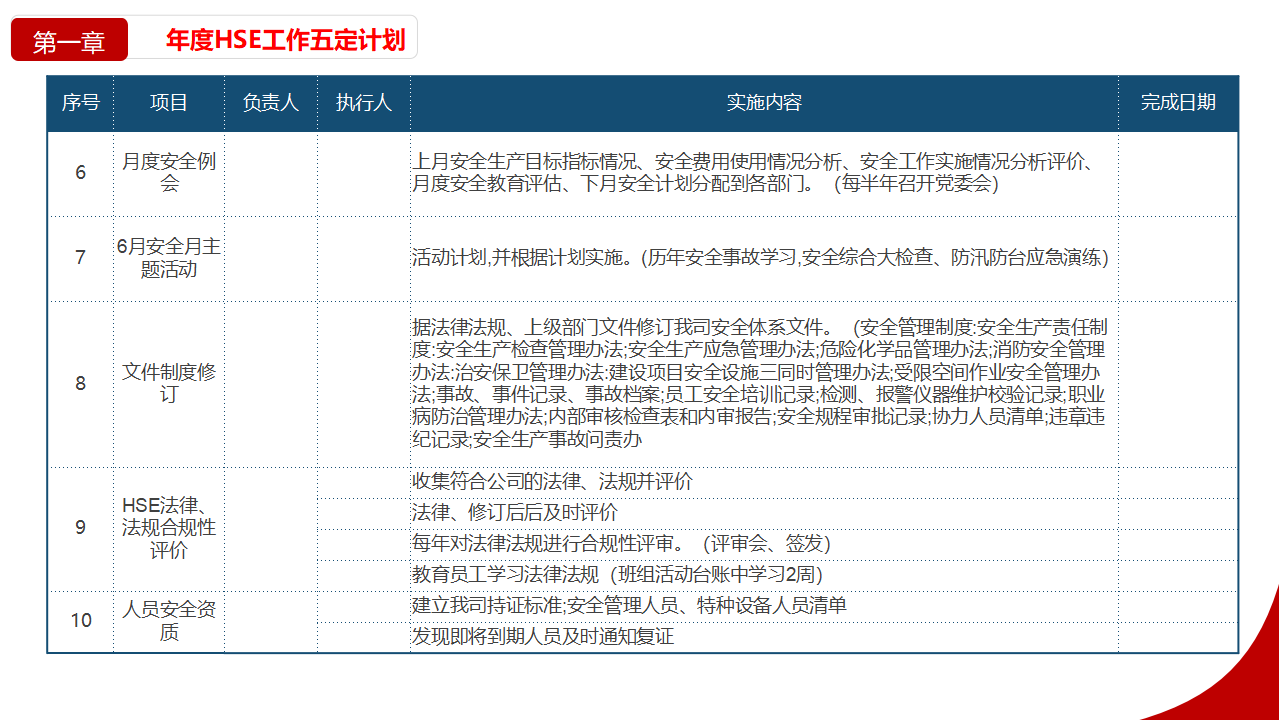Select the 月度安全例会 project cell
Screen dimensions: 1279x720
tap(169, 173)
